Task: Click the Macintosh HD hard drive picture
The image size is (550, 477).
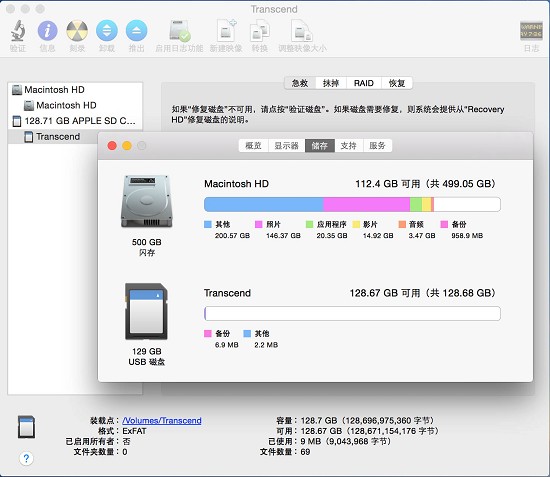Action: tap(147, 201)
